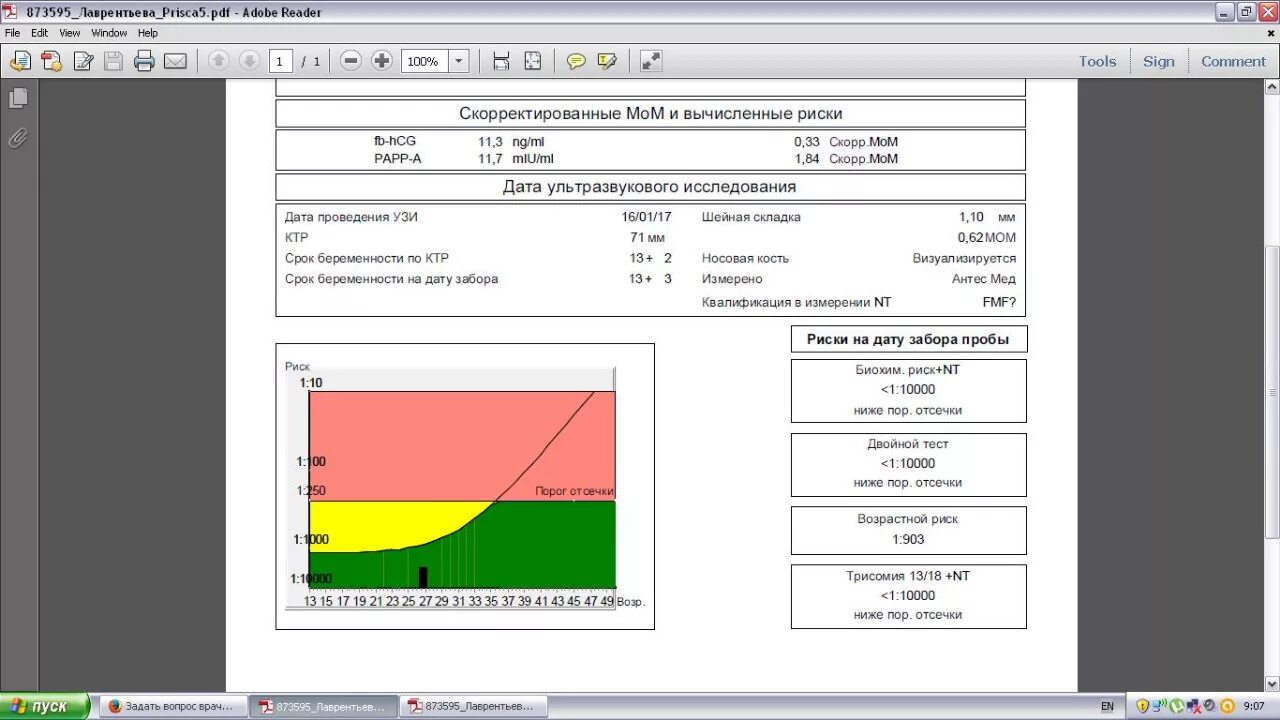The width and height of the screenshot is (1280, 720).
Task: Open the zoom level dropdown arrow
Action: pyautogui.click(x=459, y=61)
